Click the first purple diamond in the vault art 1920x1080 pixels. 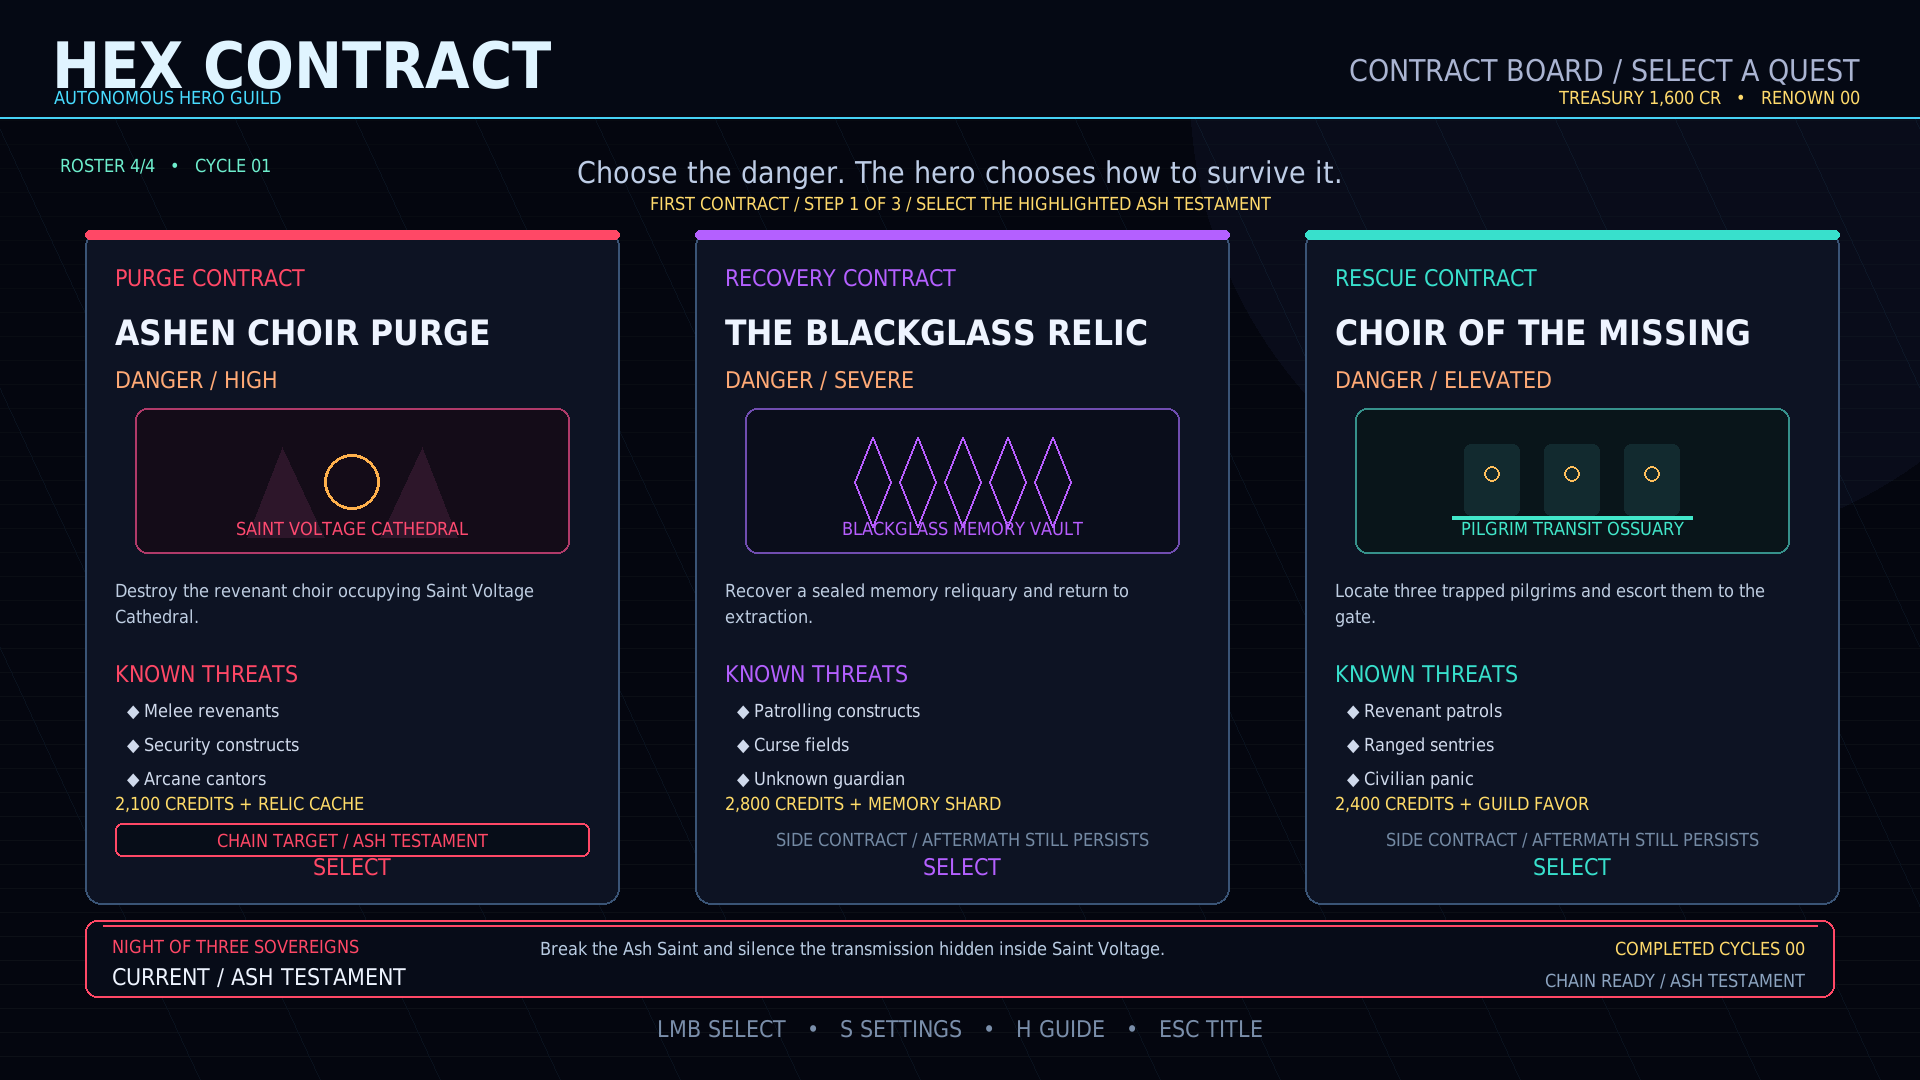point(872,481)
